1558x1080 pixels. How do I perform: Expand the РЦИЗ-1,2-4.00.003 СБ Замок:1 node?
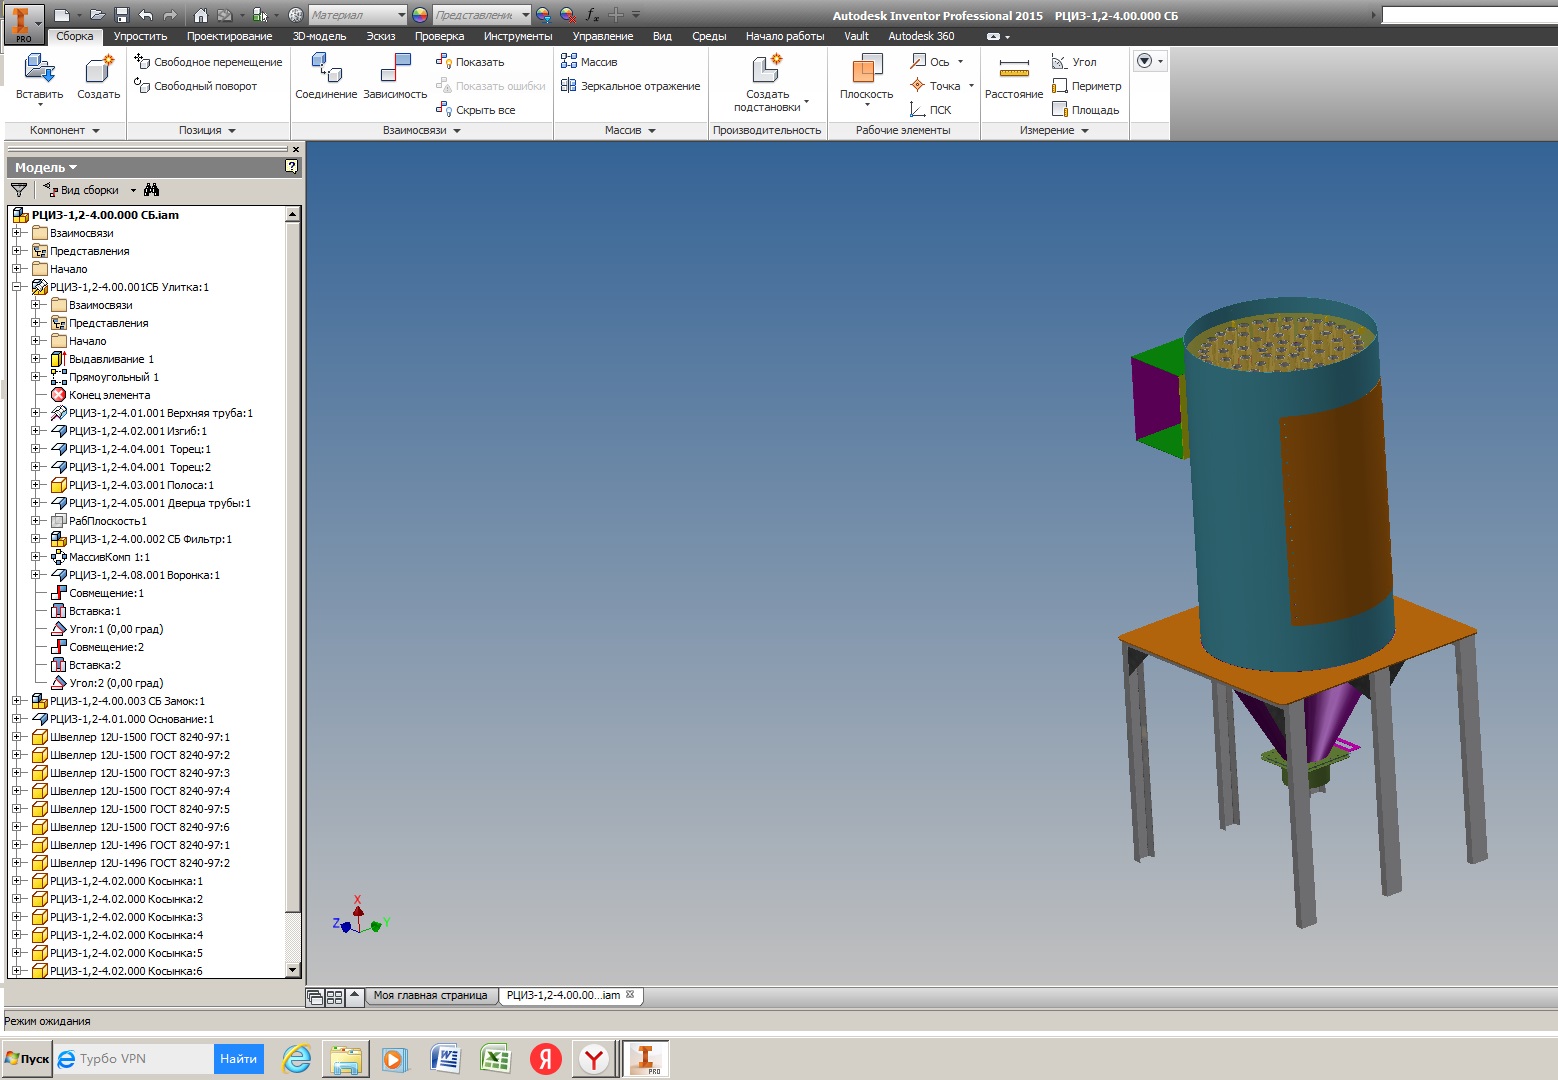coord(17,701)
